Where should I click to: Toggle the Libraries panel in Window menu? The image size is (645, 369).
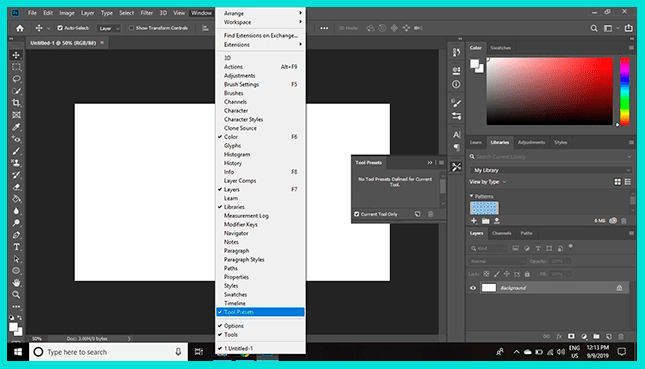[x=260, y=207]
